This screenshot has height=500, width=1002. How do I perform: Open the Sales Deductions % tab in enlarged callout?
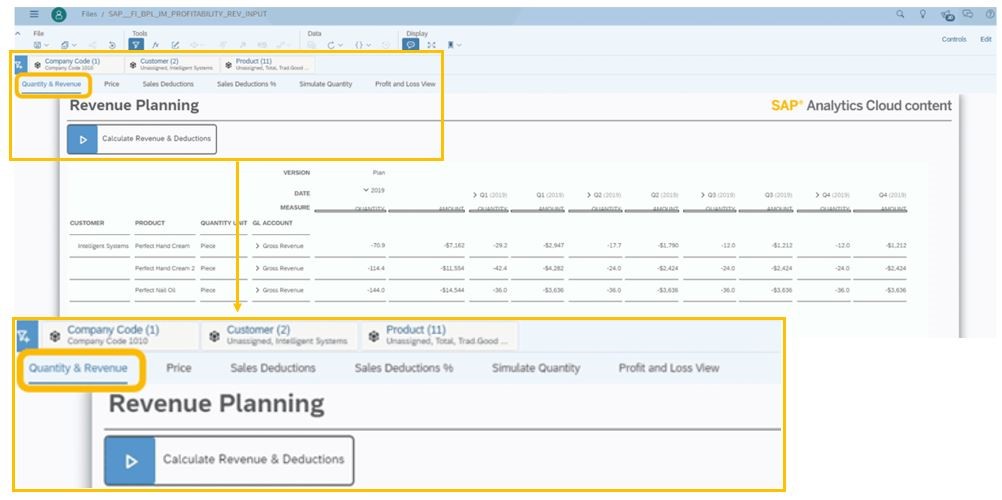pos(404,368)
